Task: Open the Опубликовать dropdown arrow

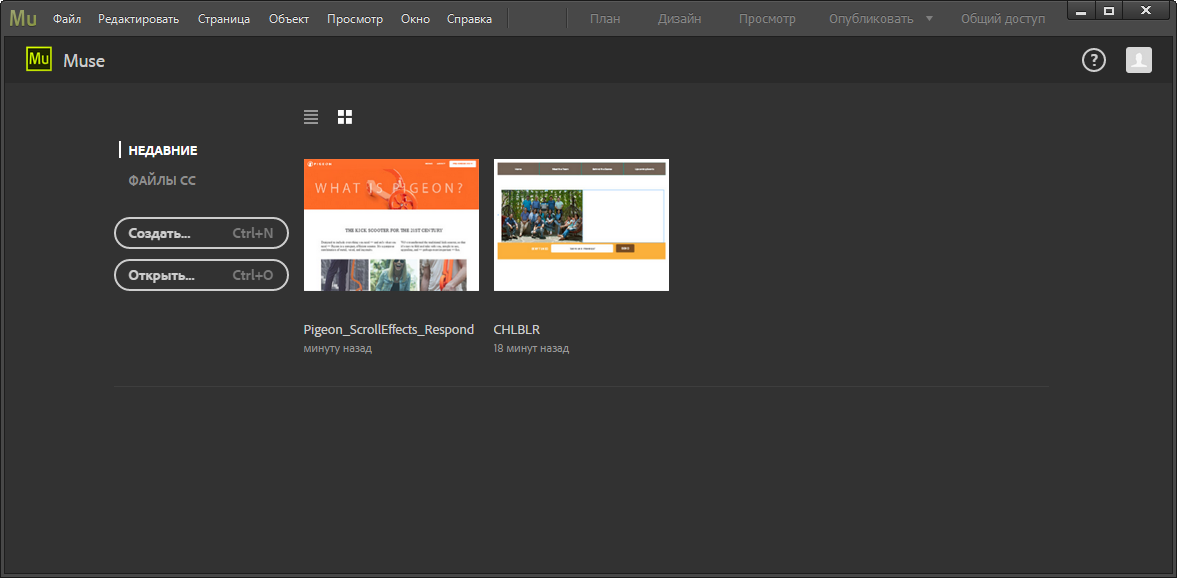Action: click(929, 17)
